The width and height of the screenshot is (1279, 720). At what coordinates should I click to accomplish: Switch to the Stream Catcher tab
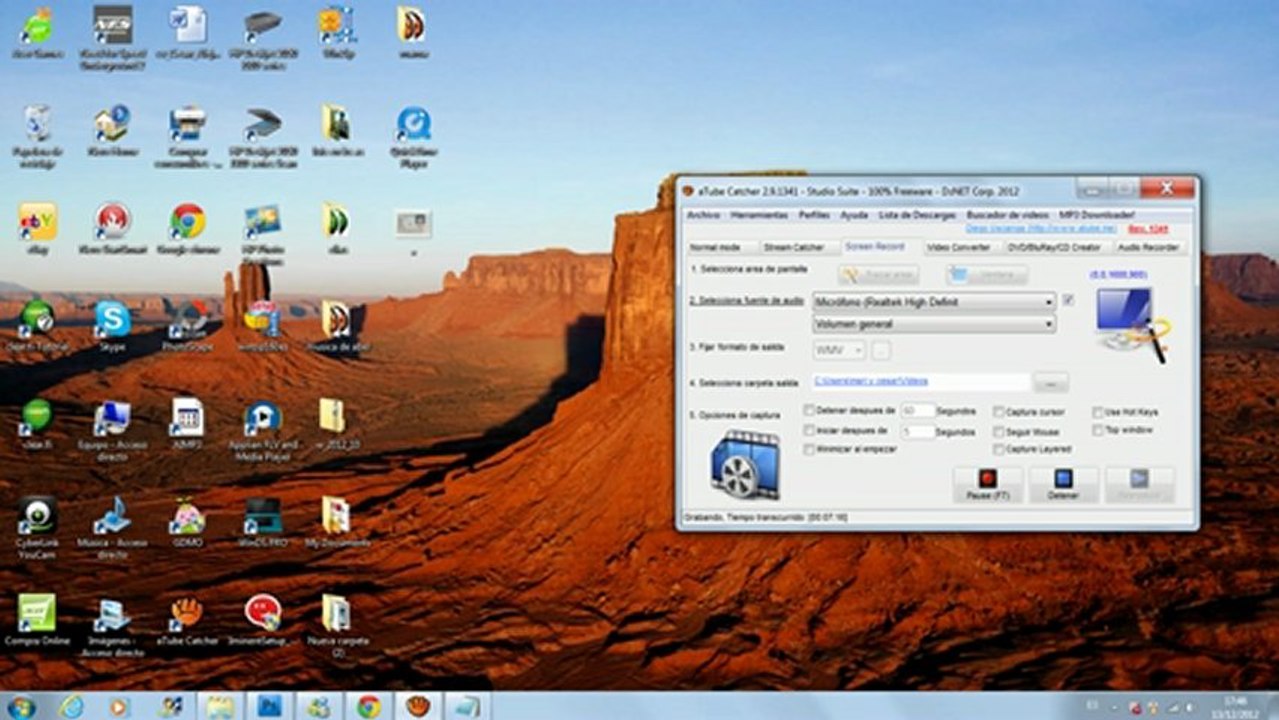[x=794, y=247]
